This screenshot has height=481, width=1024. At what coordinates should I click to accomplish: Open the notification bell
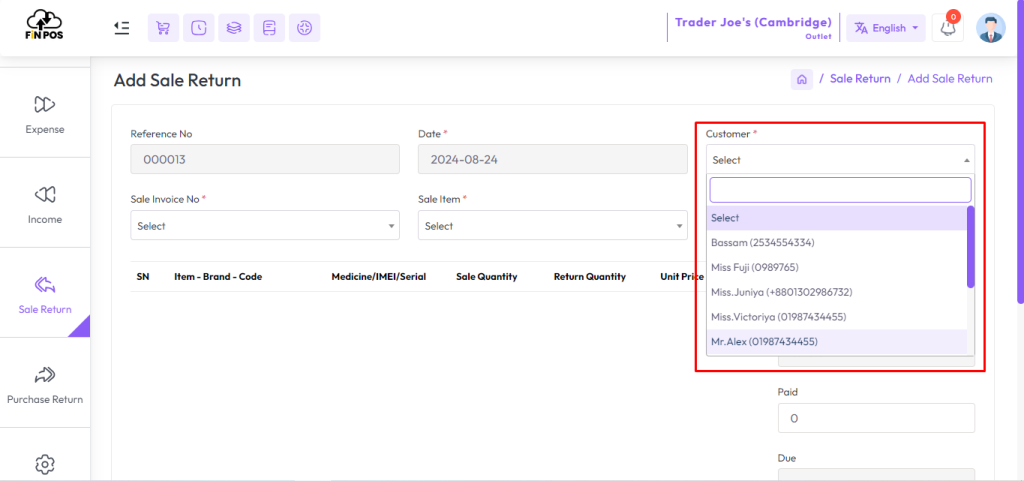[948, 27]
